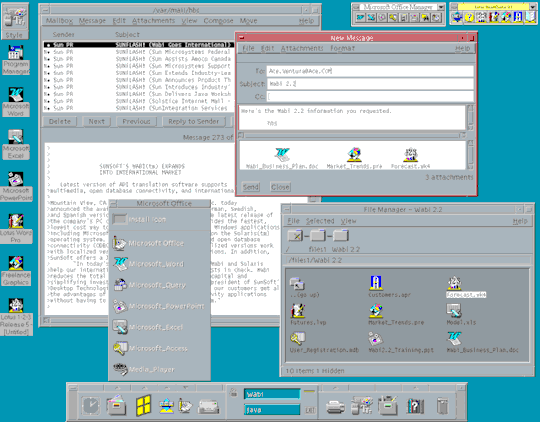540x422 pixels.
Task: Select User_Registration.mdb in File Manager
Action: (x=324, y=342)
